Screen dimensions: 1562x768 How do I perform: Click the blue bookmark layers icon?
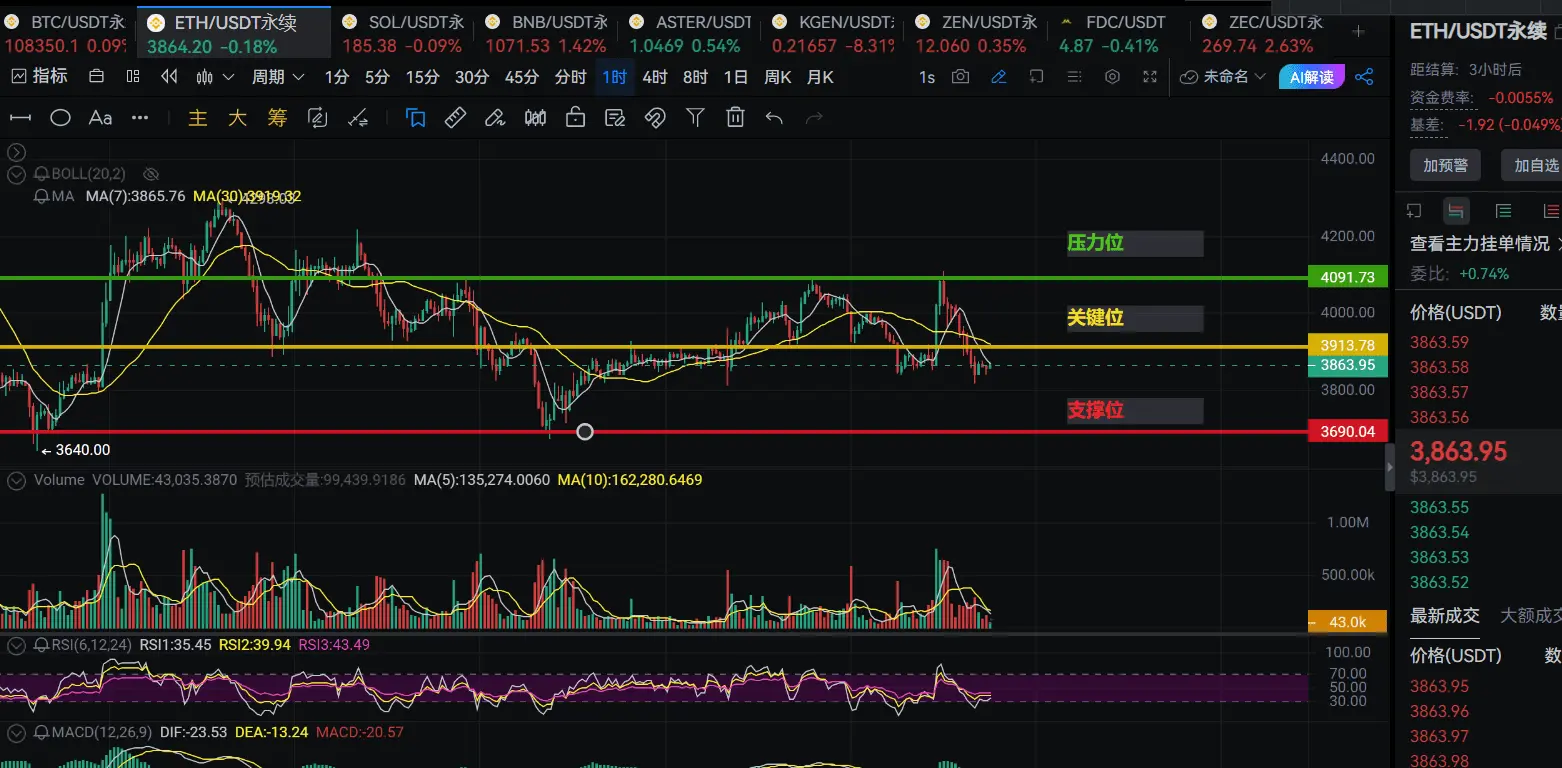click(x=416, y=118)
